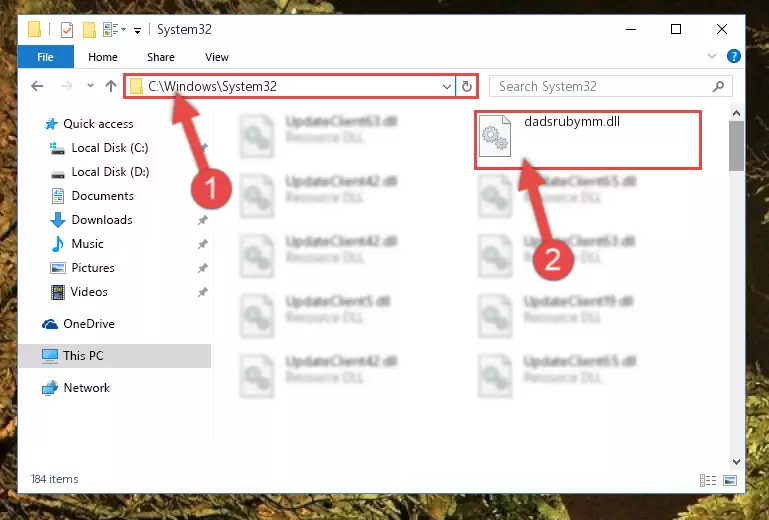Select OneDrive in navigation pane
Image resolution: width=769 pixels, height=520 pixels.
(x=89, y=324)
